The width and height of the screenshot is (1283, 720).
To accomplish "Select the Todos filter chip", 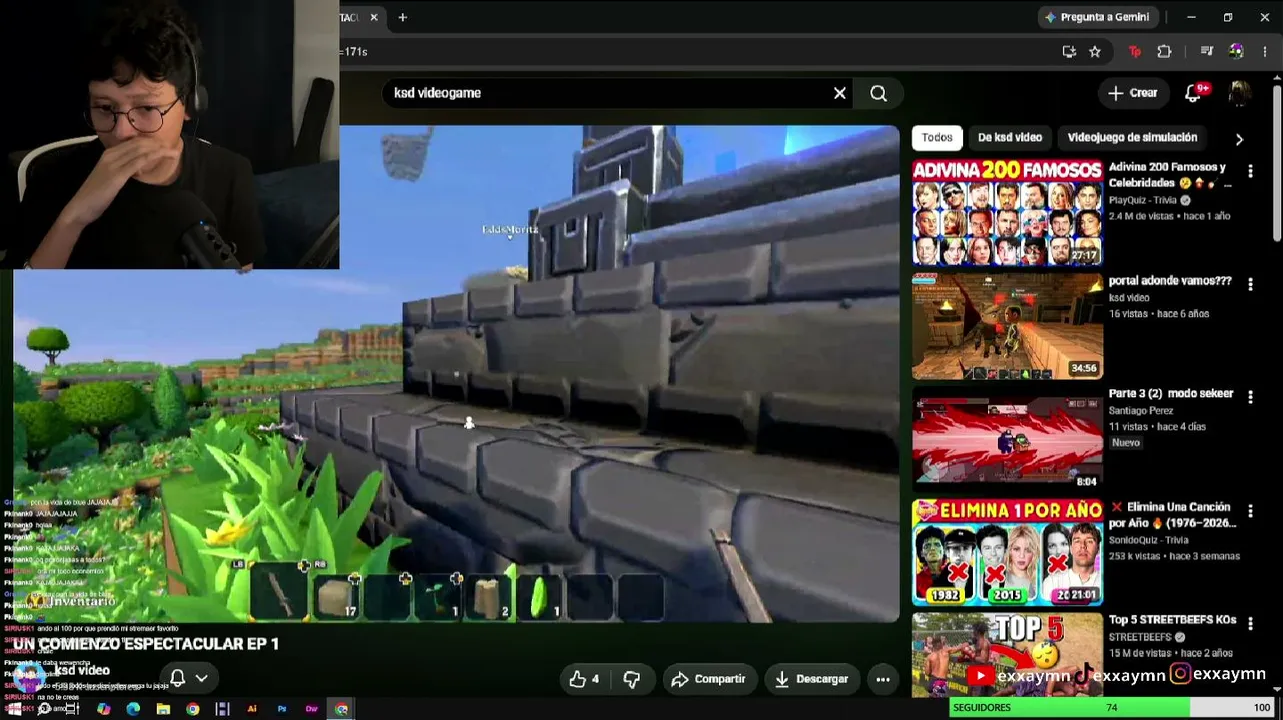I will [x=937, y=138].
